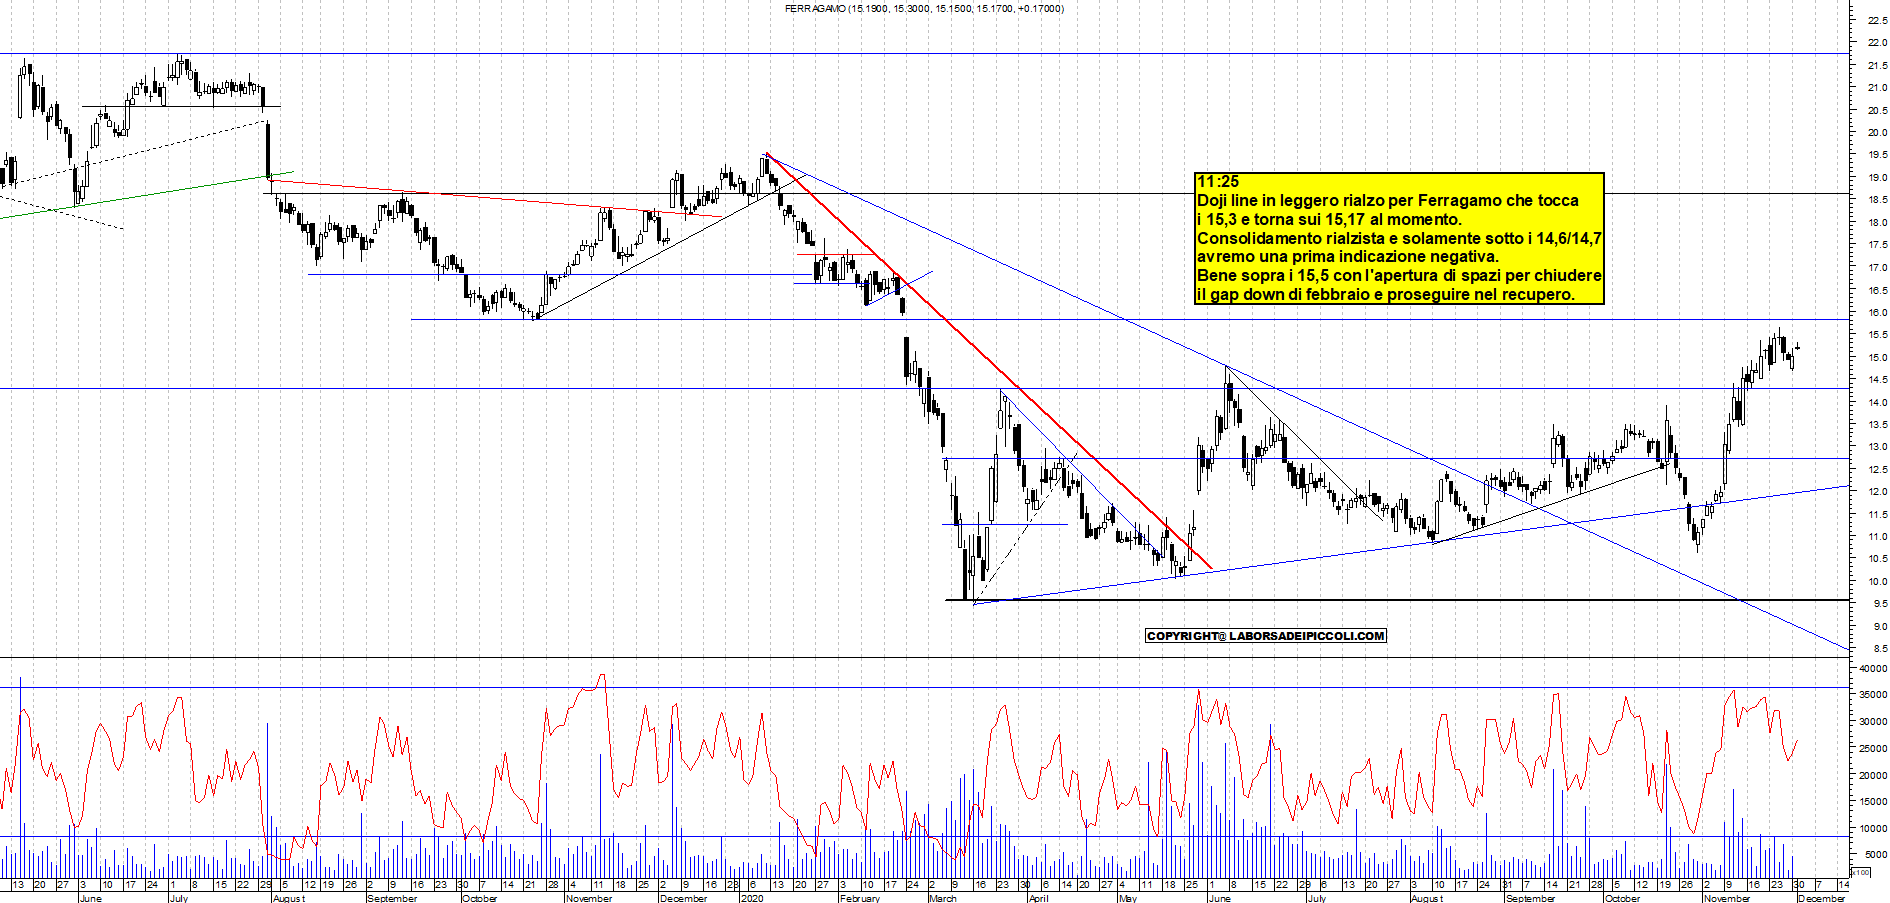The width and height of the screenshot is (1890, 903).
Task: Click the 8.5 price axis label
Action: click(x=1879, y=650)
